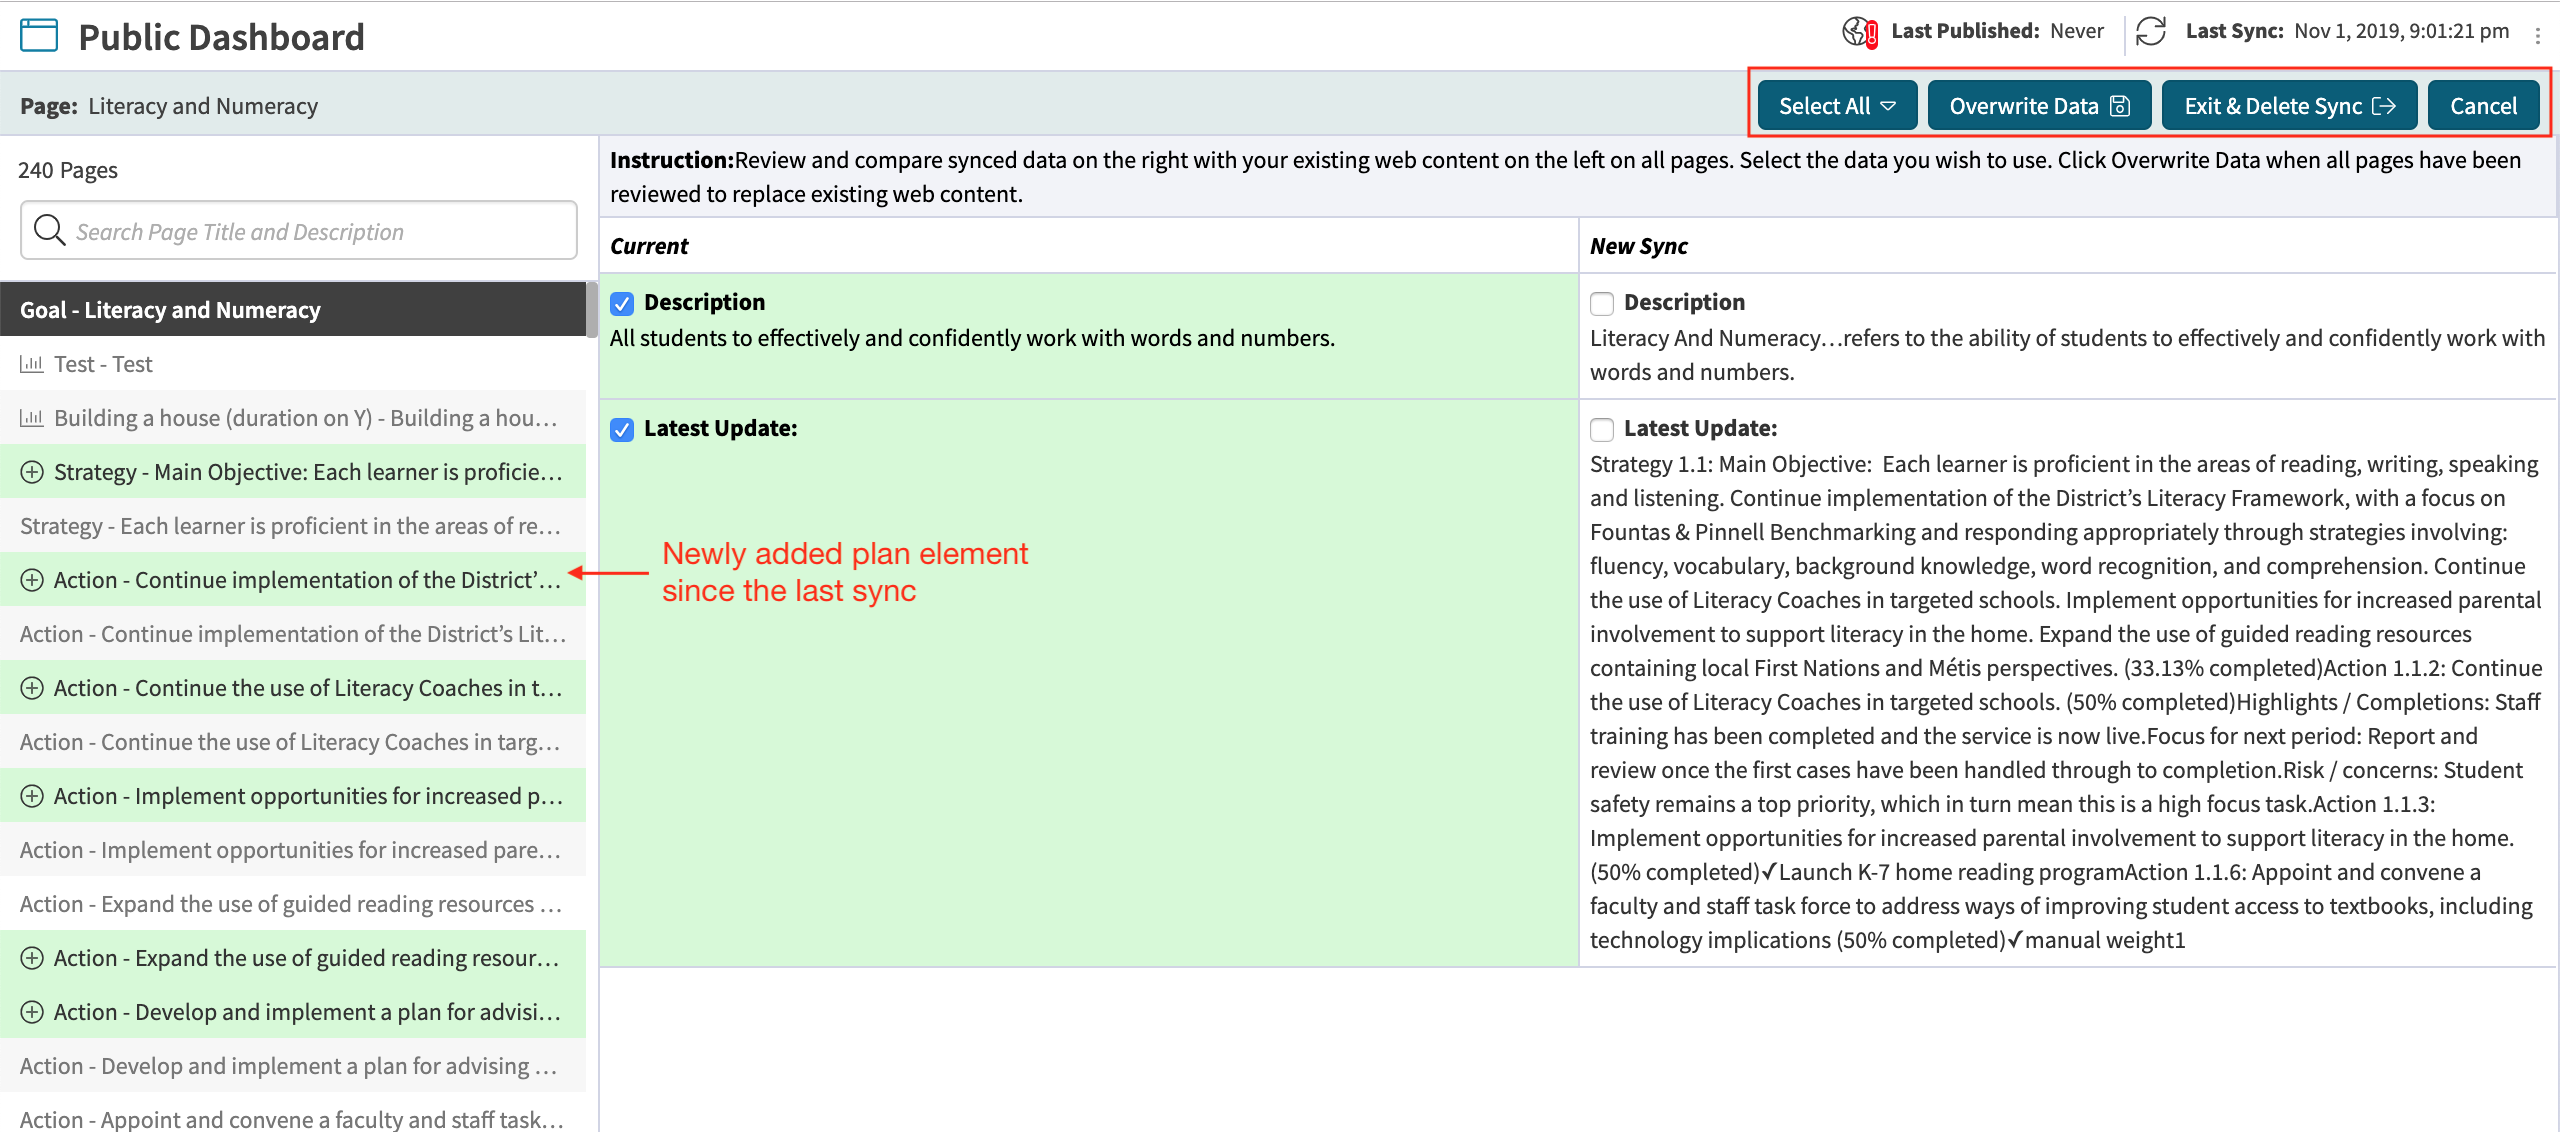Open the three-dot options menu
The image size is (2560, 1132).
2538,36
